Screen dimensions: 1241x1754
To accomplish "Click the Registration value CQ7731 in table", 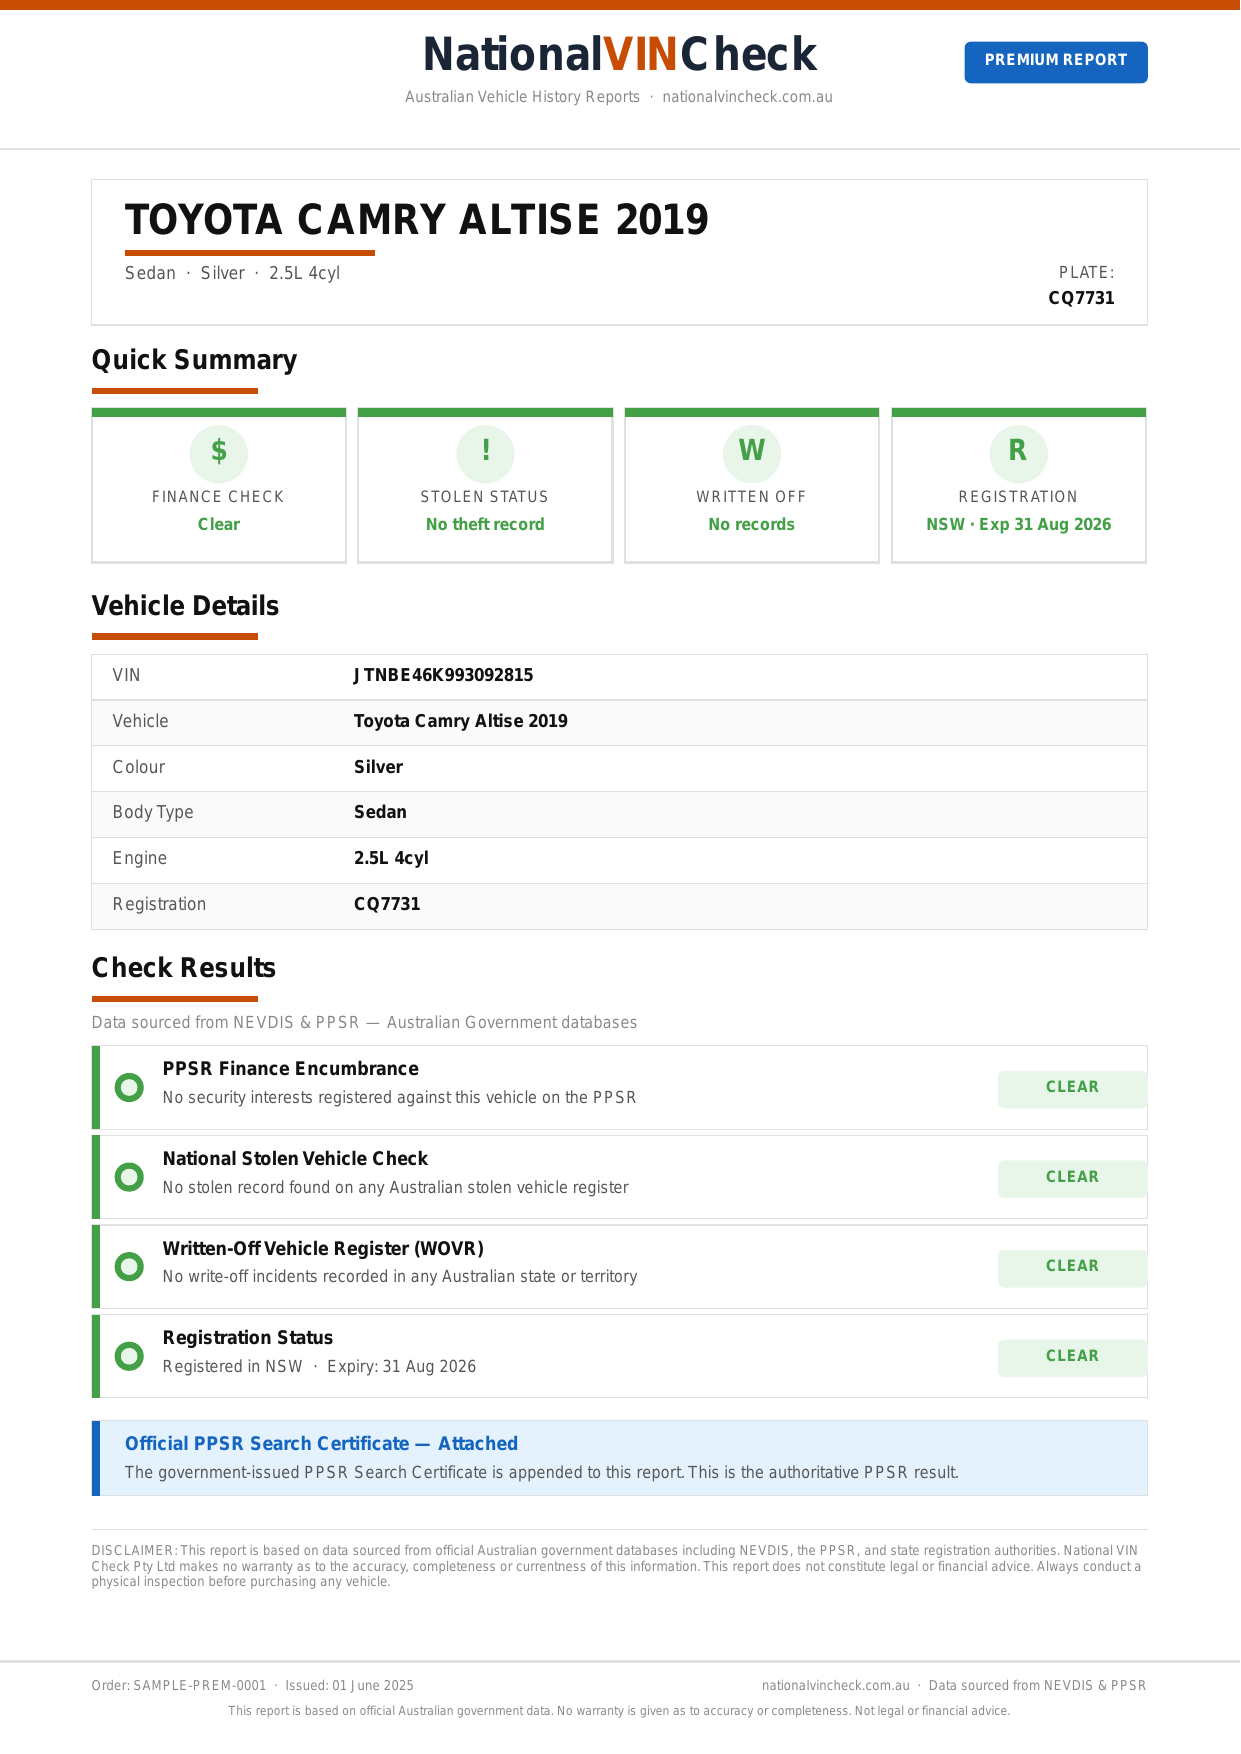I will pos(387,904).
